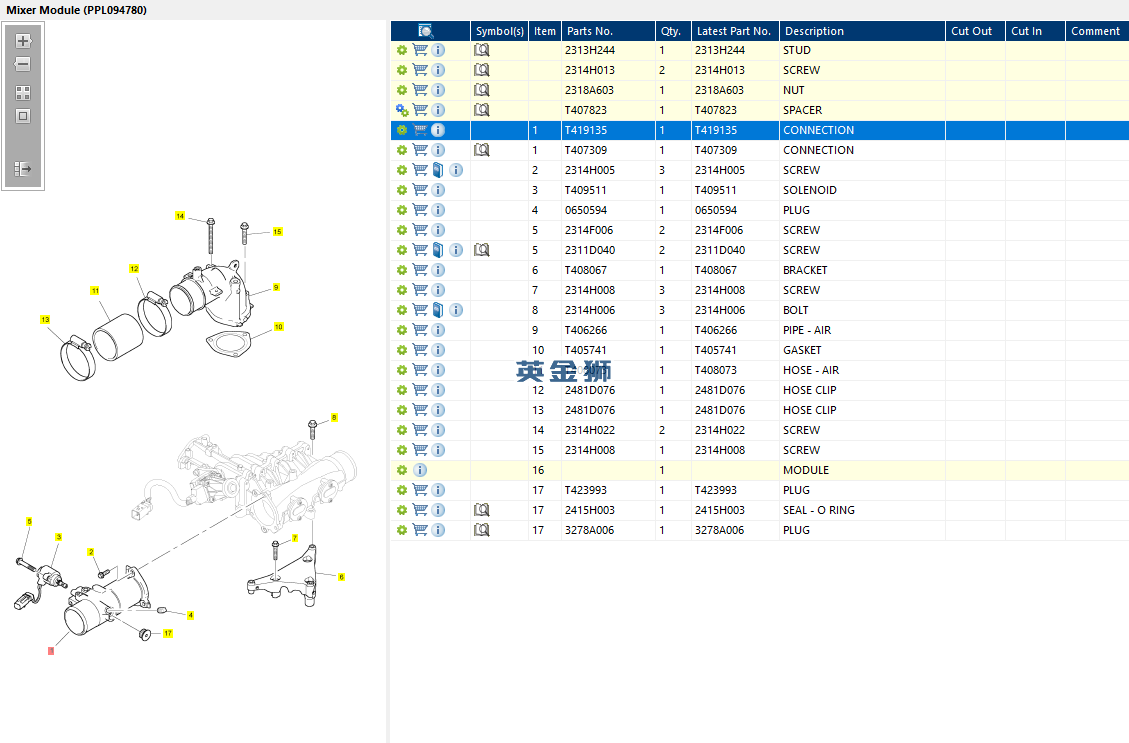This screenshot has height=743, width=1129.
Task: Sort by Latest Part No. column header
Action: coord(735,31)
